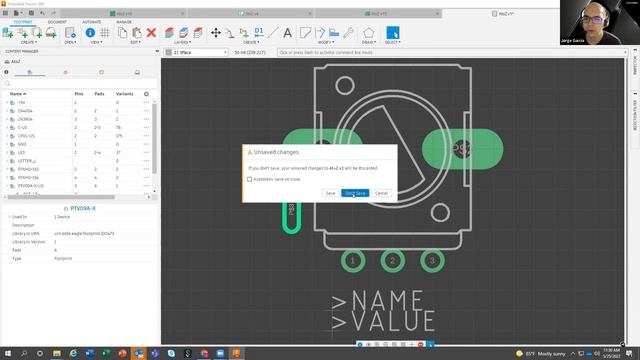This screenshot has width=640, height=360.
Task: Click the fourth create package icon
Action: coord(51,33)
